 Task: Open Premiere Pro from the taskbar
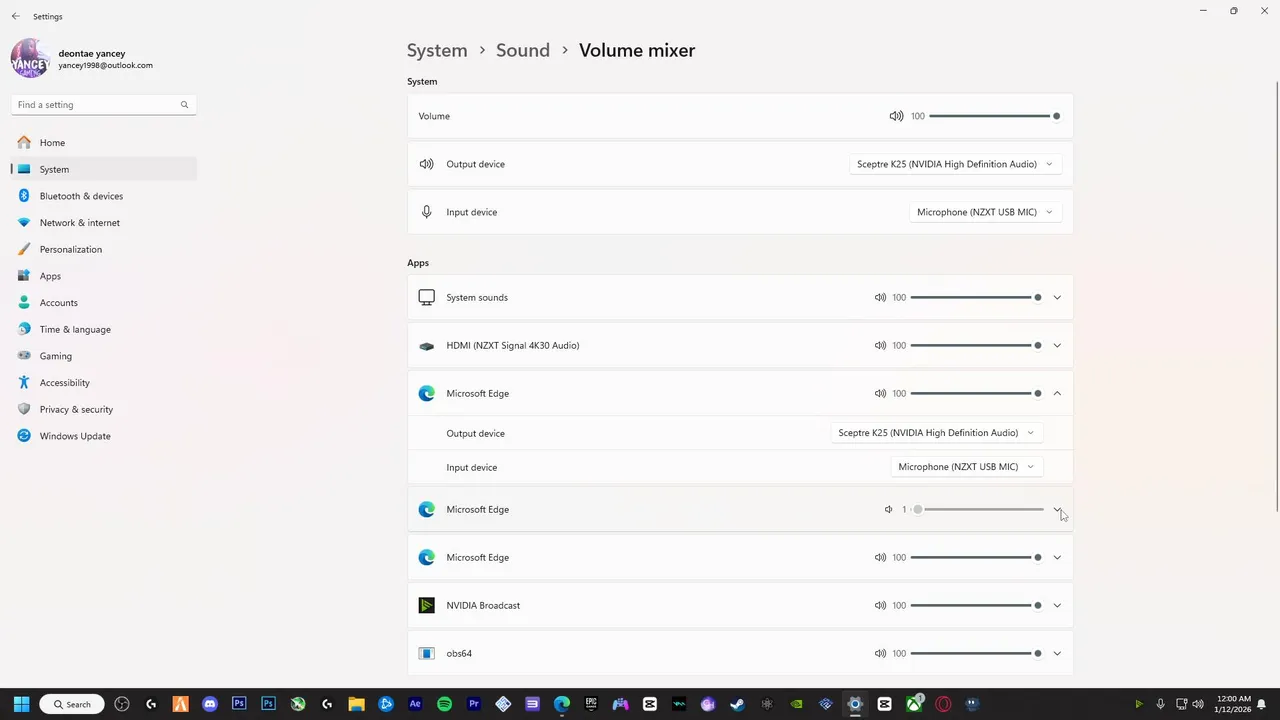tap(474, 704)
